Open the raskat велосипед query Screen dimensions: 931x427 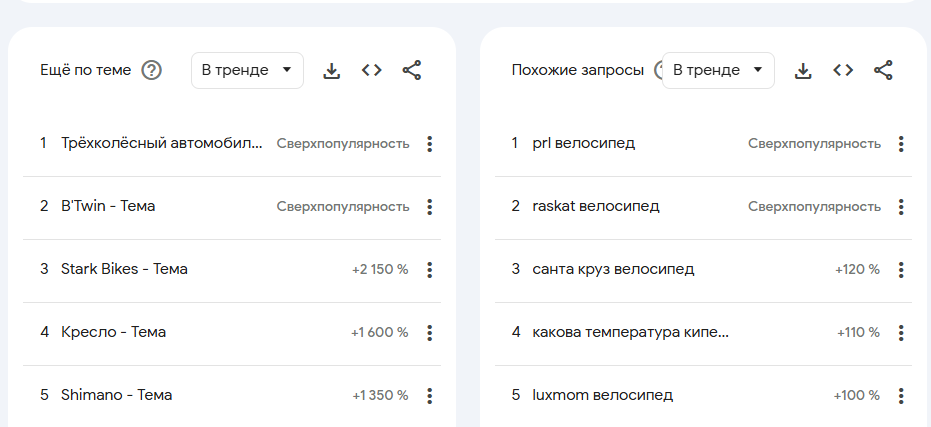(x=596, y=206)
